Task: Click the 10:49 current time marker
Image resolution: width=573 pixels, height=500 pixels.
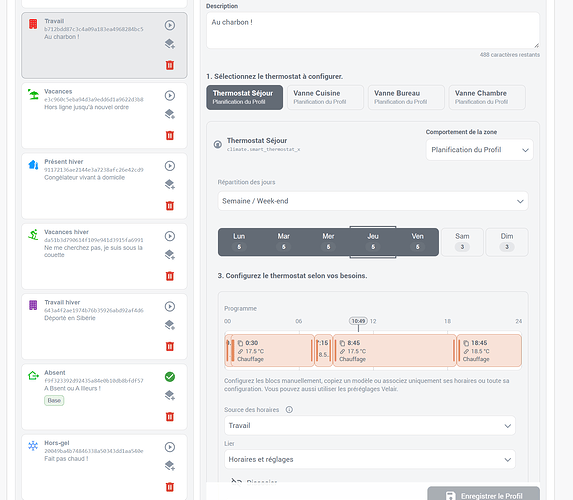Action: (358, 321)
